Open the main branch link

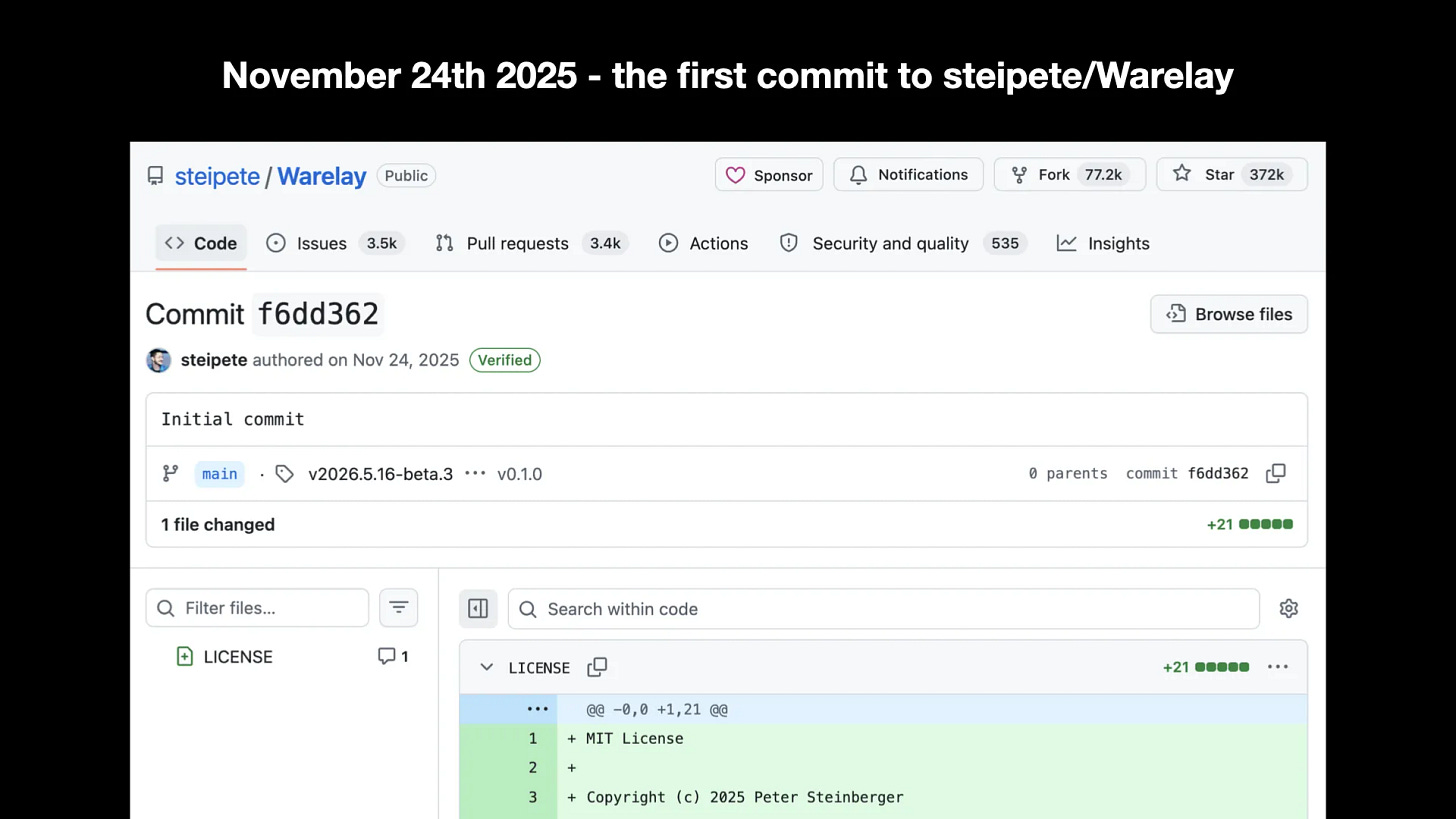pos(219,474)
